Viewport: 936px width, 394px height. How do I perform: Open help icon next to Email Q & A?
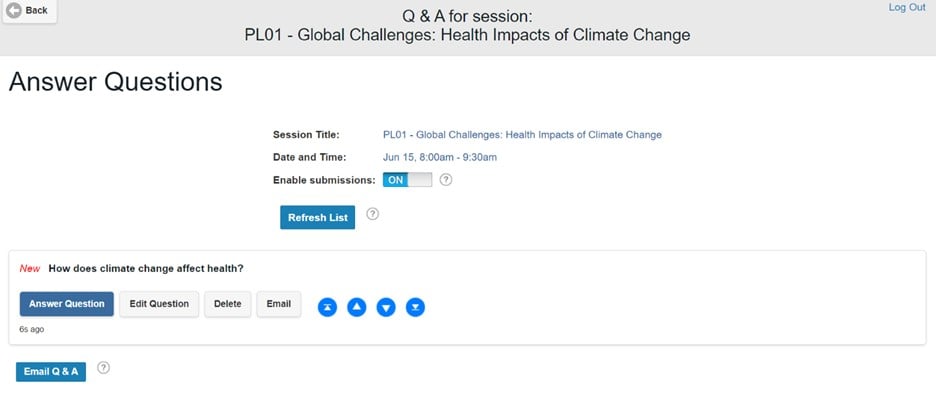coord(103,368)
